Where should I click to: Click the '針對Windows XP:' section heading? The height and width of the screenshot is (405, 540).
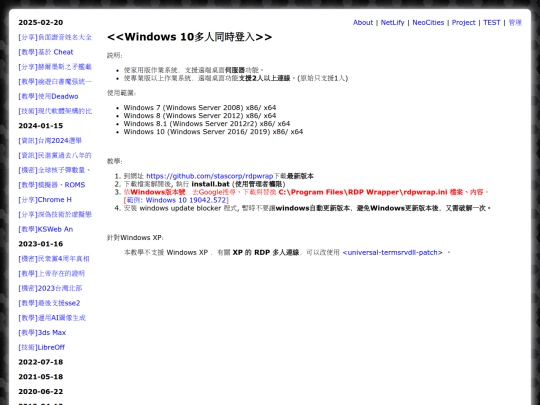[135, 238]
